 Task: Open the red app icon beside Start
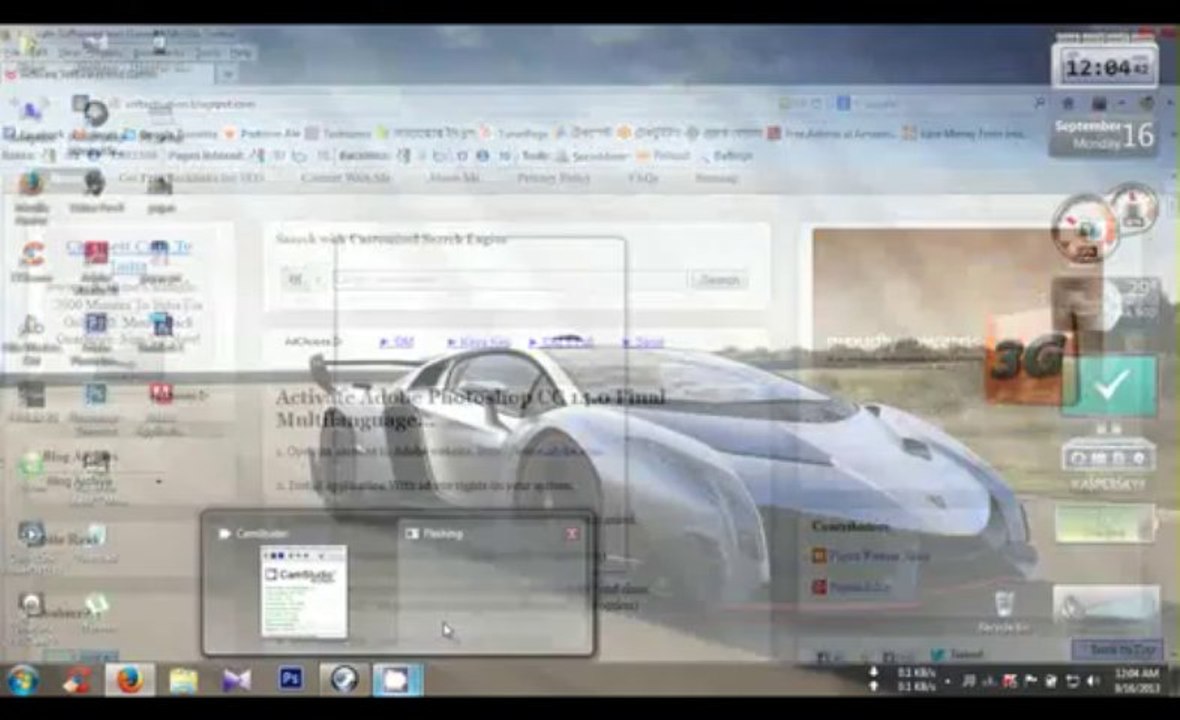[76, 681]
